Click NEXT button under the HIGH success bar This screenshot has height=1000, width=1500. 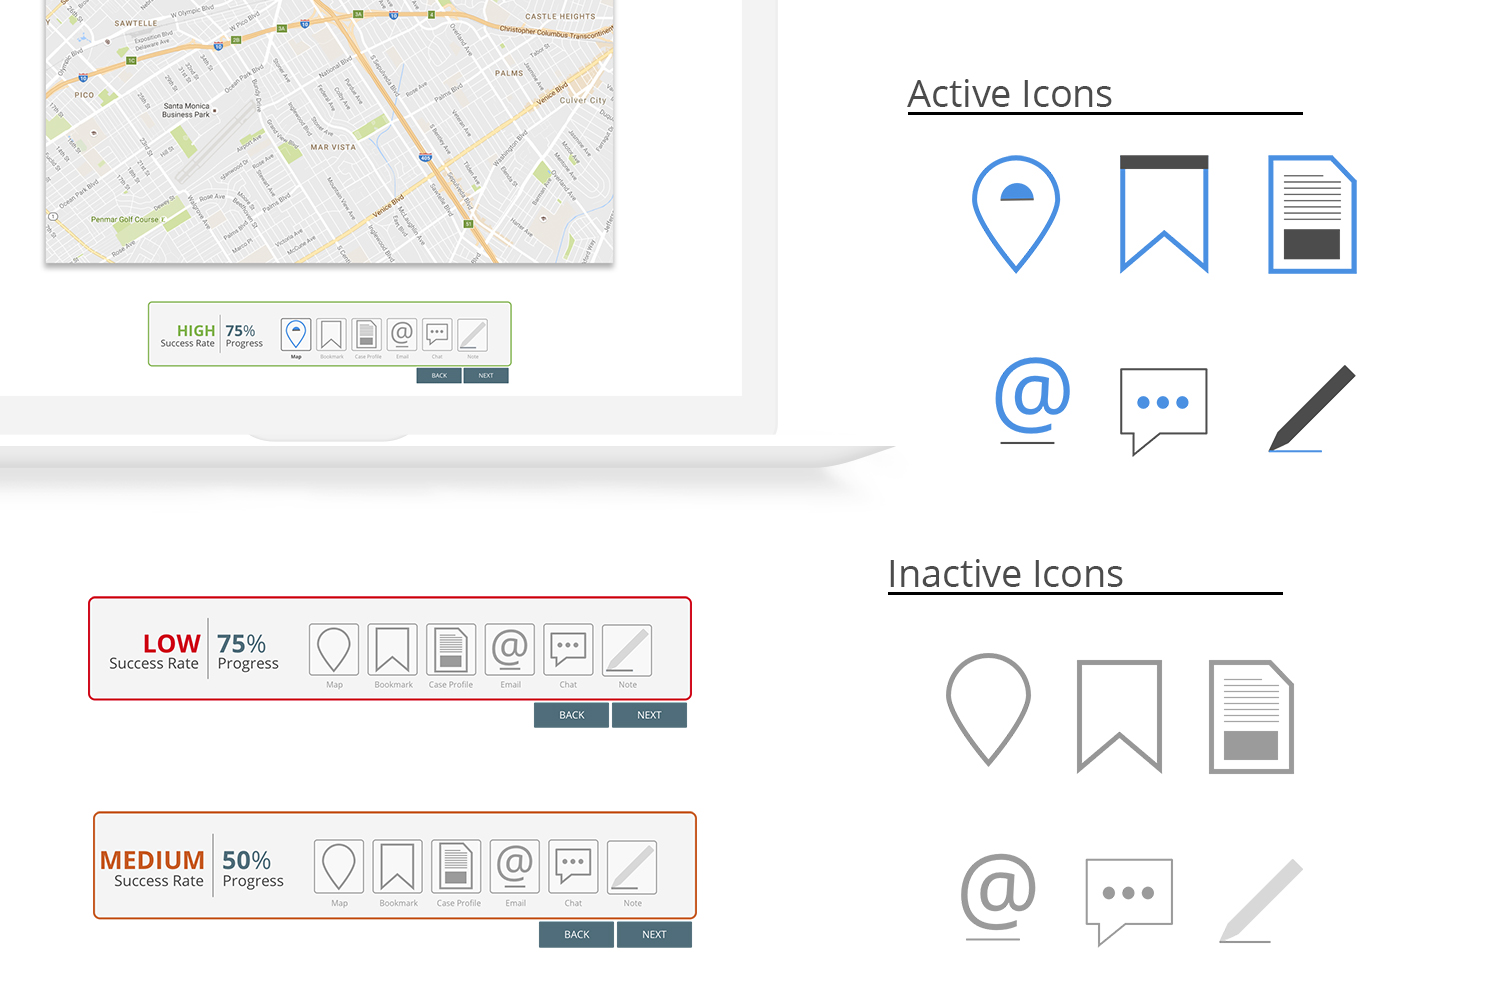[486, 376]
